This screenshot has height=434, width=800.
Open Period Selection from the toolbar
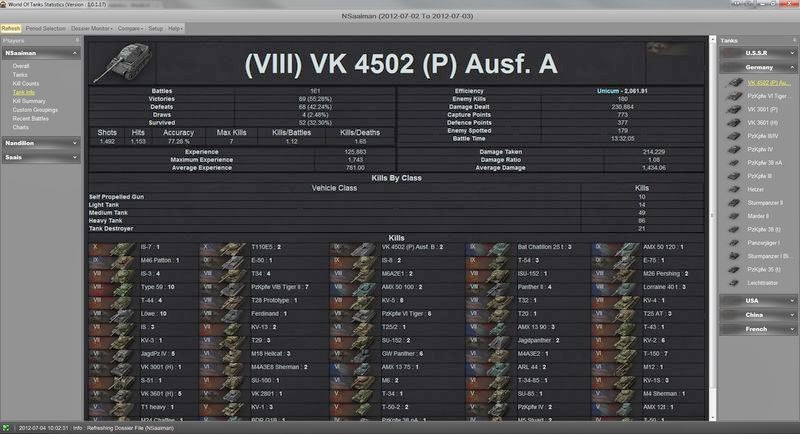tap(45, 29)
